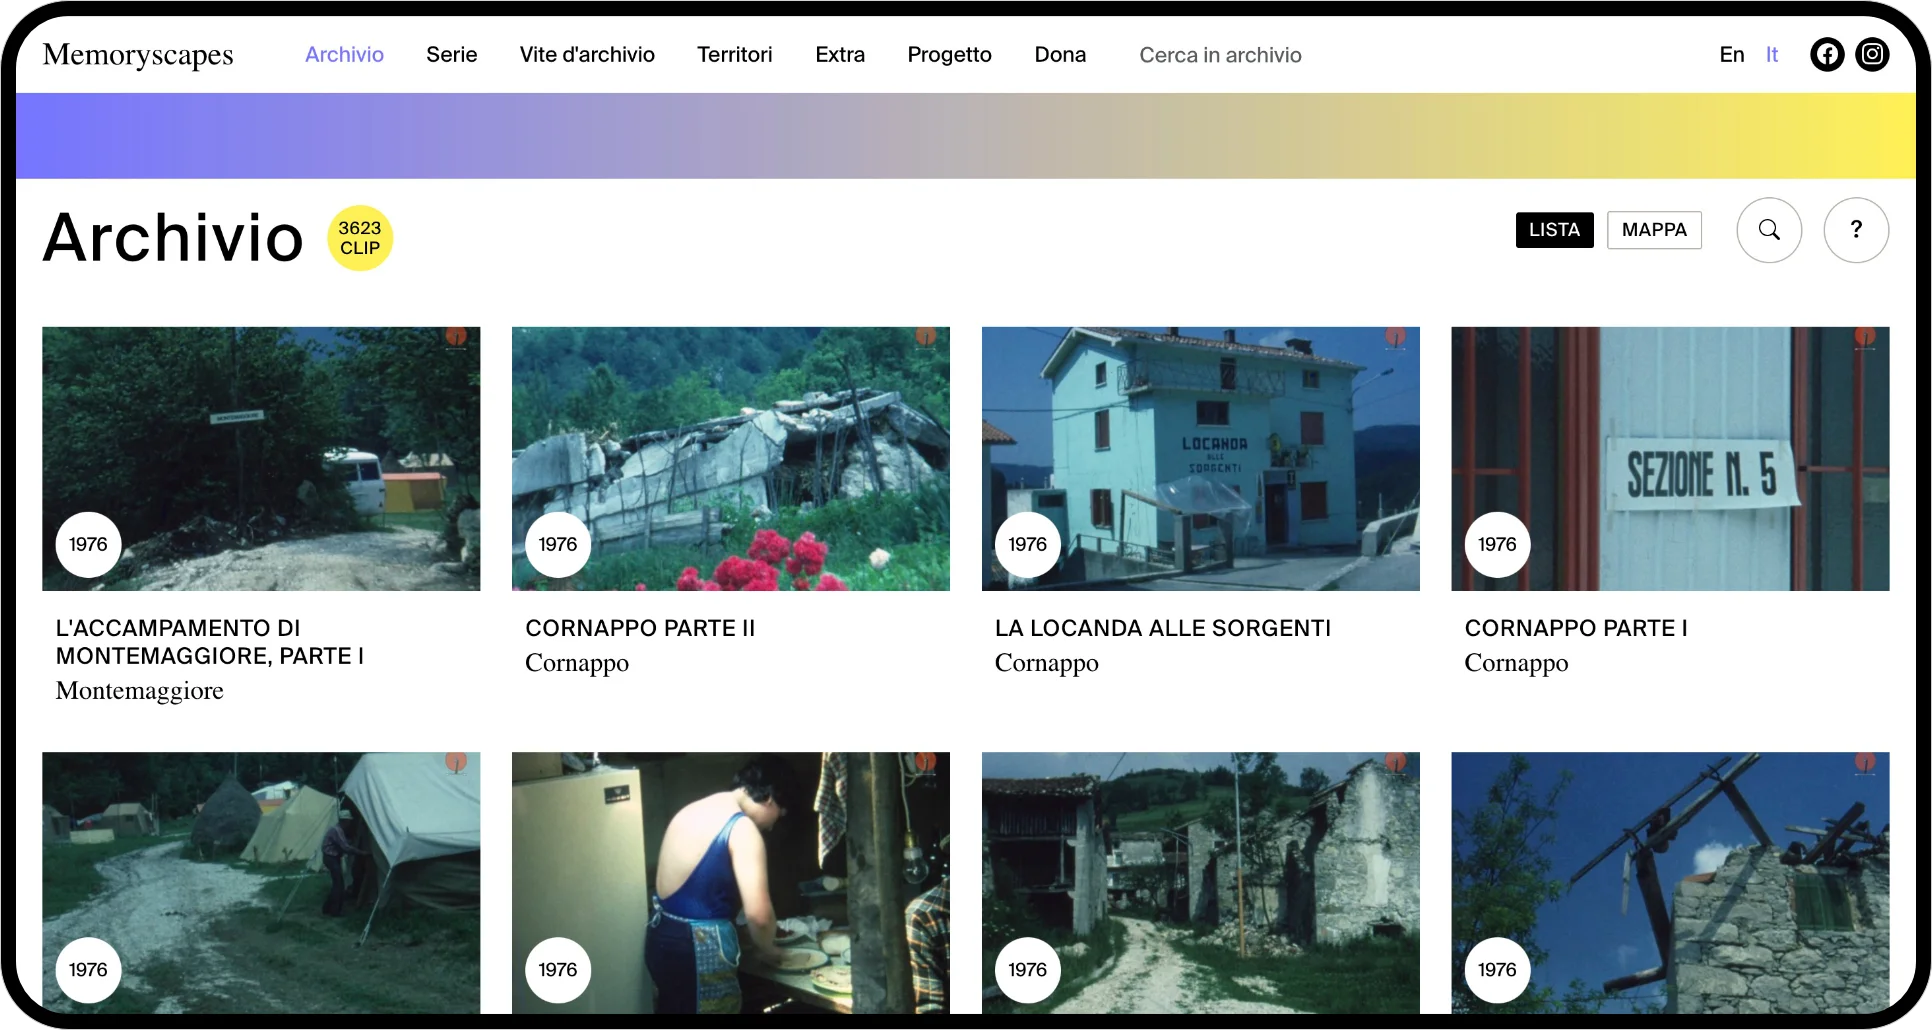Go to Vite d'archivio section

click(x=587, y=55)
